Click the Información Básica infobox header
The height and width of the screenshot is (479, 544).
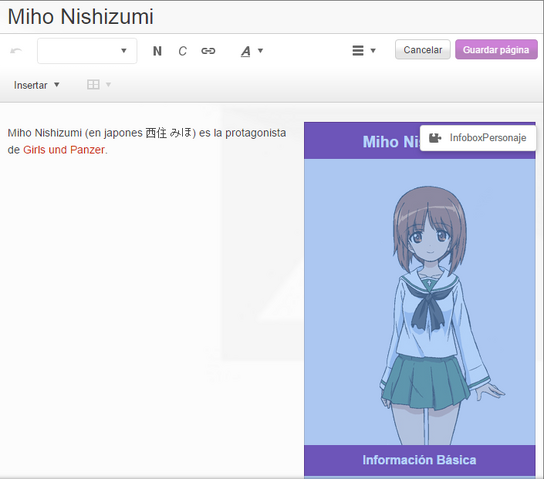[420, 460]
